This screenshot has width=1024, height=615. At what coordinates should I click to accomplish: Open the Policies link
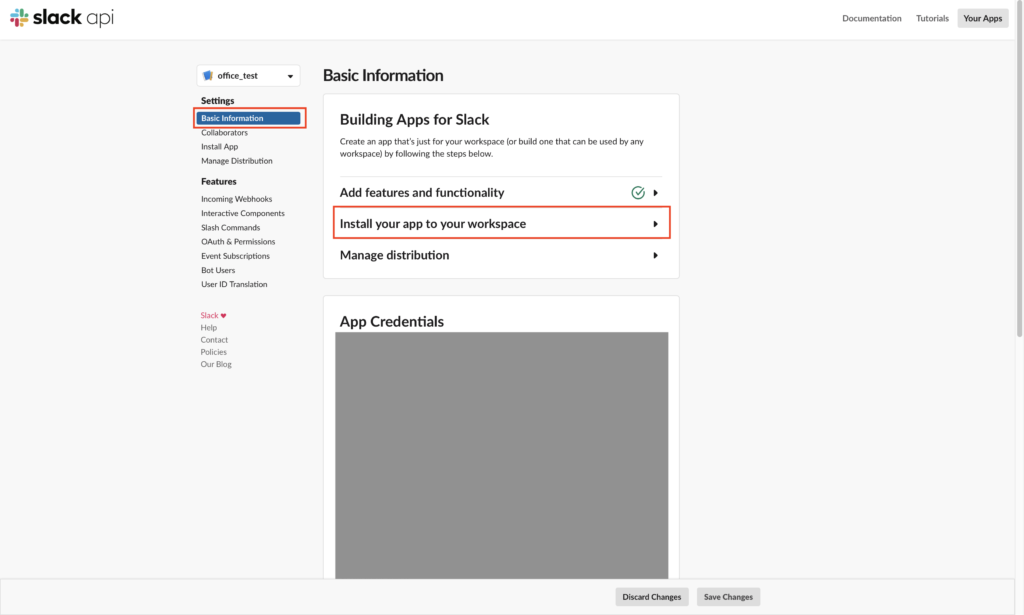[x=214, y=352]
